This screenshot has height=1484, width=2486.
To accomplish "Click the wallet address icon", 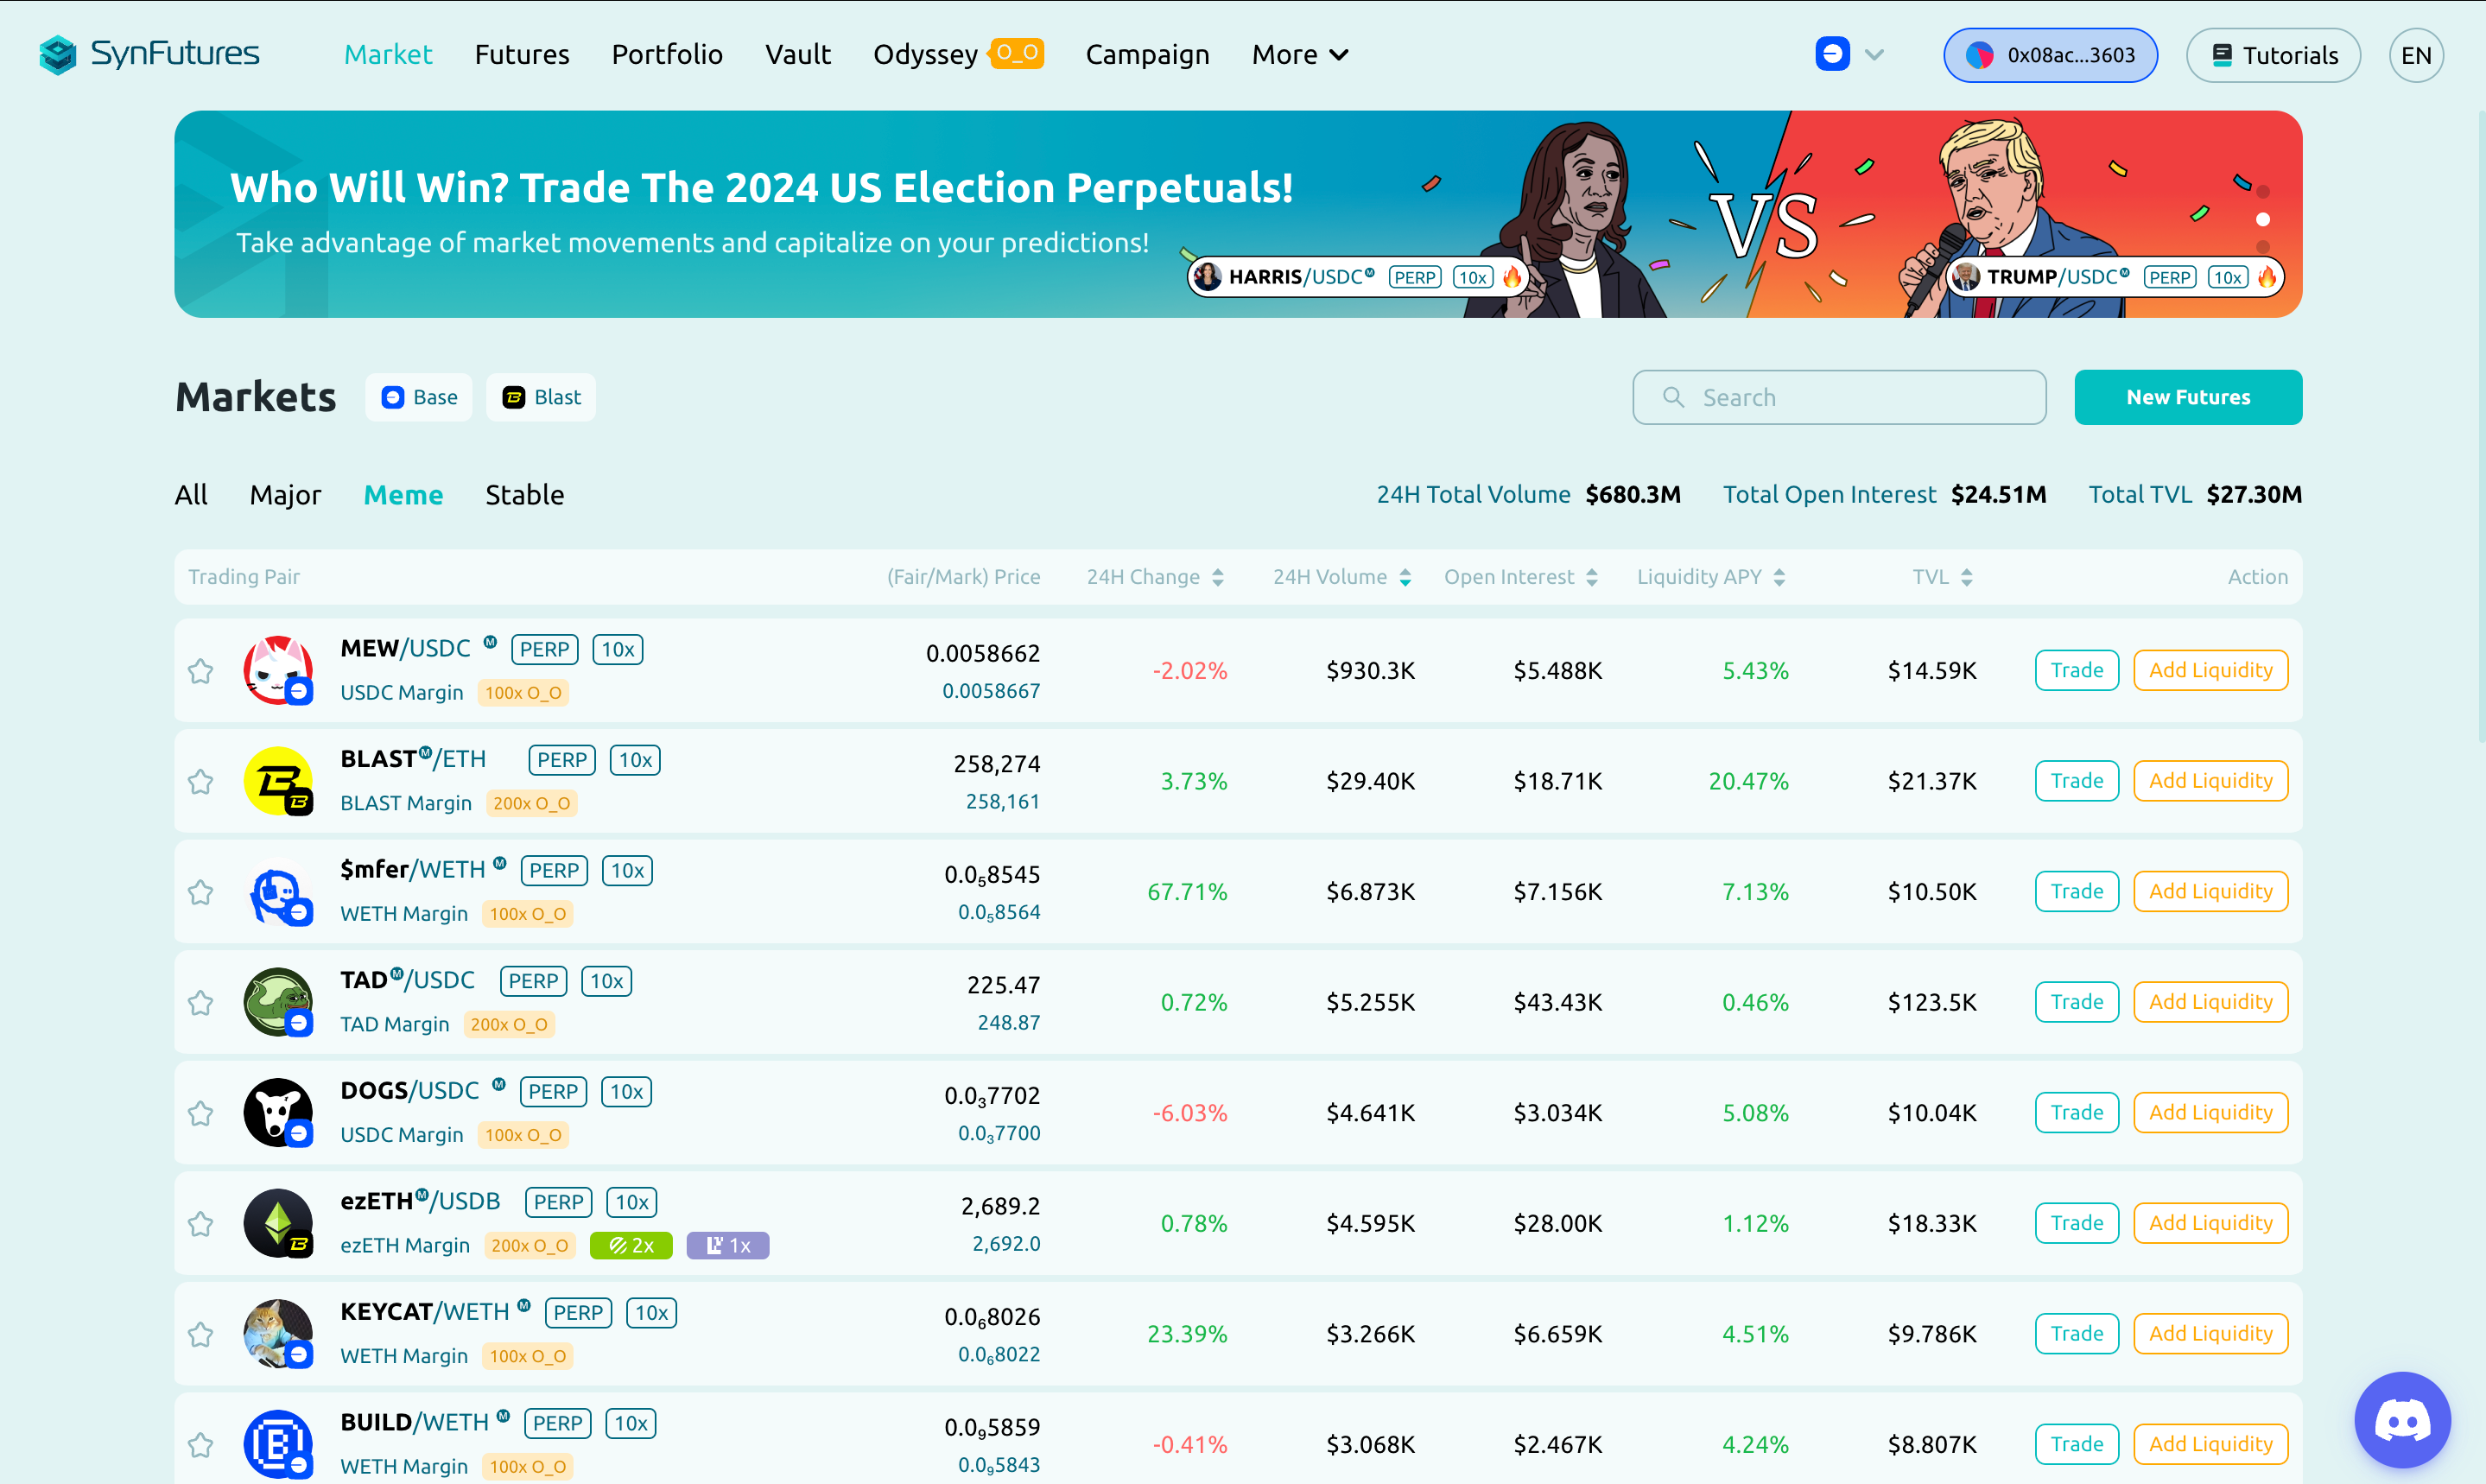I will click(1979, 53).
